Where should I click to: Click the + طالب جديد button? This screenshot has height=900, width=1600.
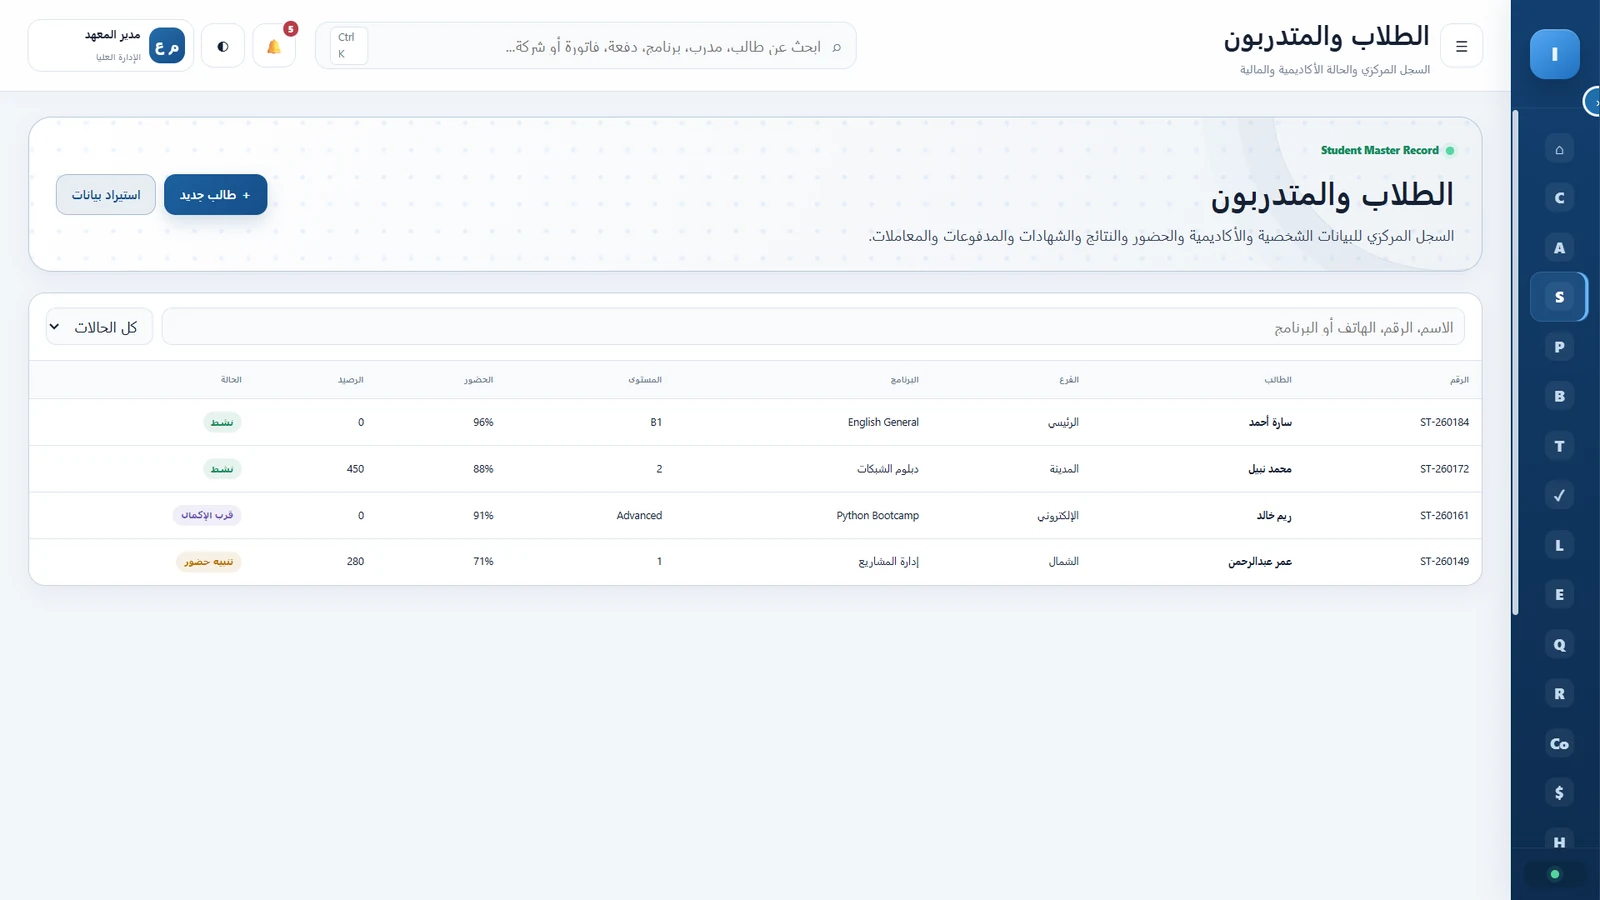click(x=215, y=195)
